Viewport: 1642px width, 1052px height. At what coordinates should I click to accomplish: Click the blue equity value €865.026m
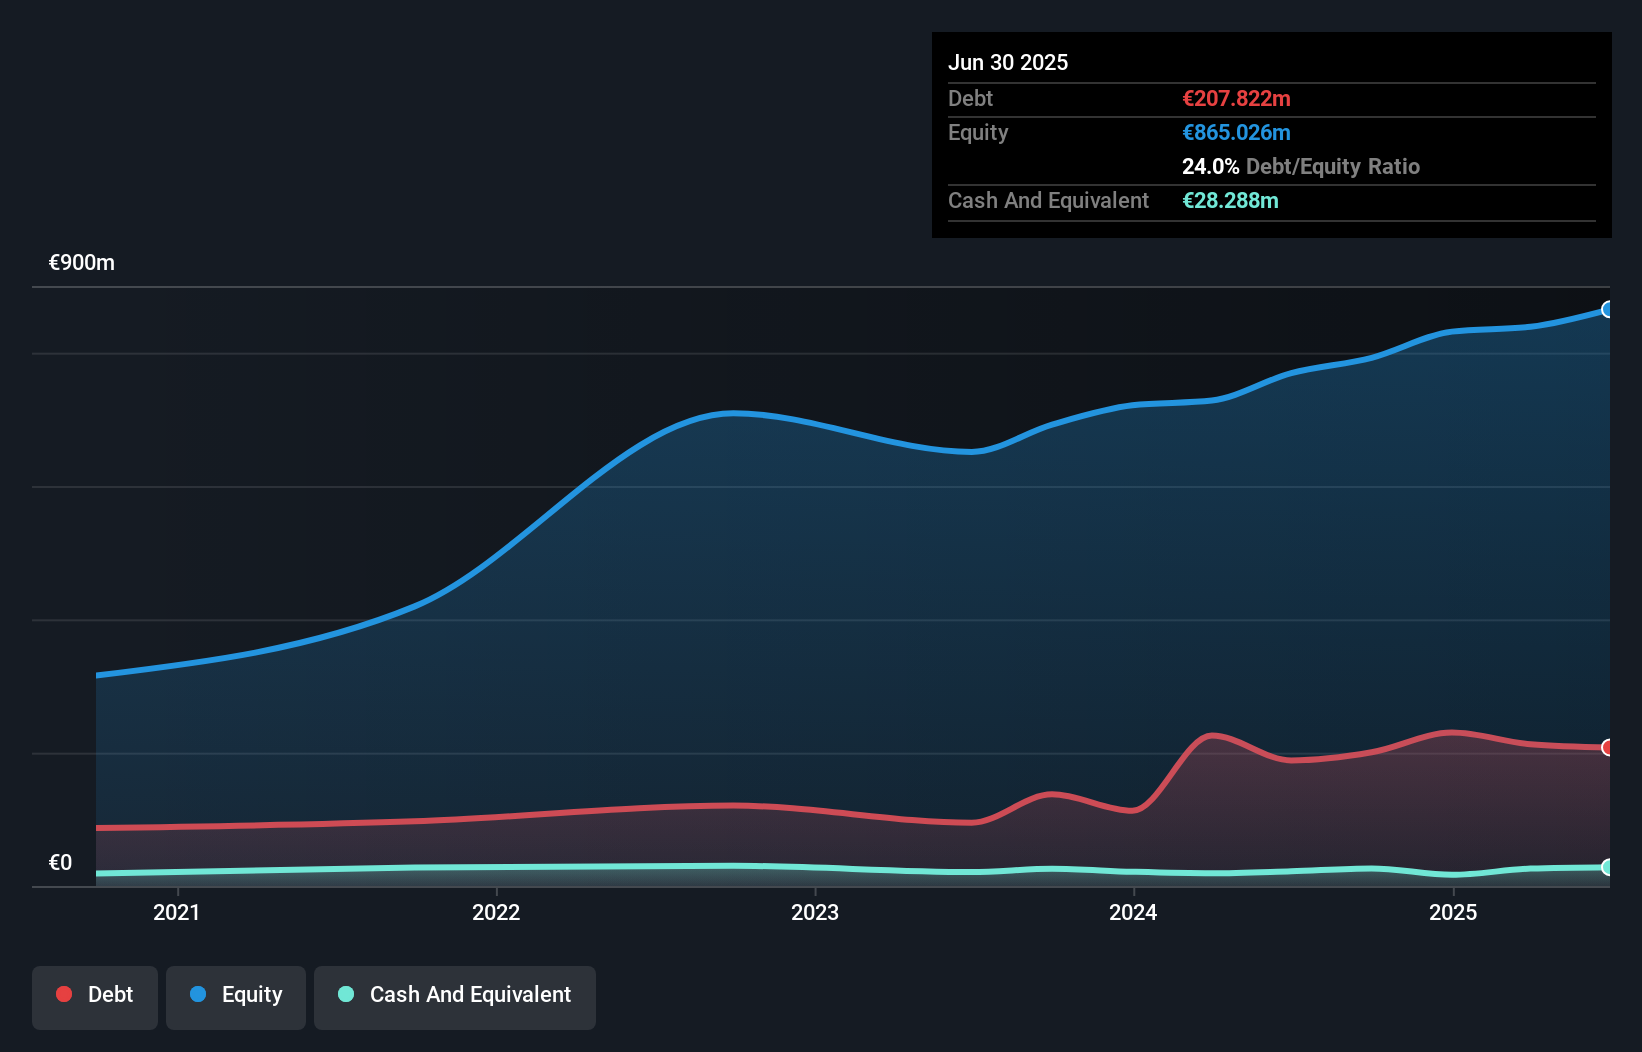click(1236, 132)
